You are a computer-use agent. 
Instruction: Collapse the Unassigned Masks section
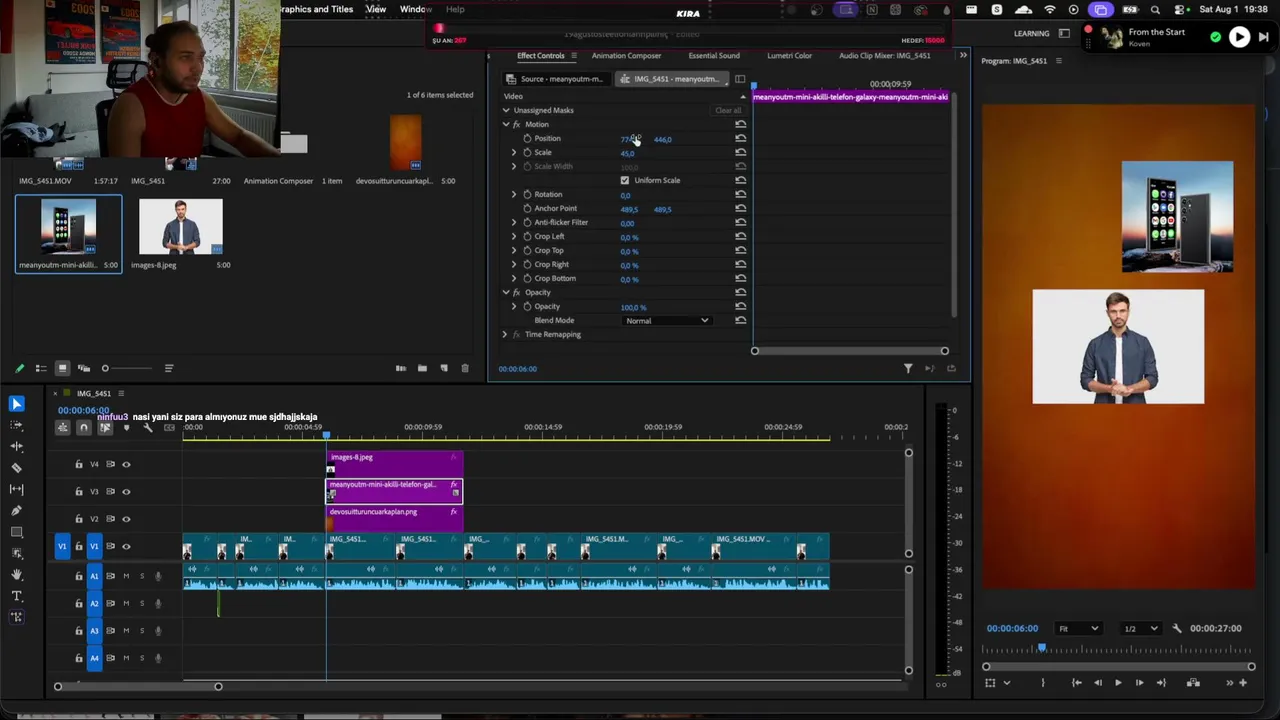coord(506,110)
